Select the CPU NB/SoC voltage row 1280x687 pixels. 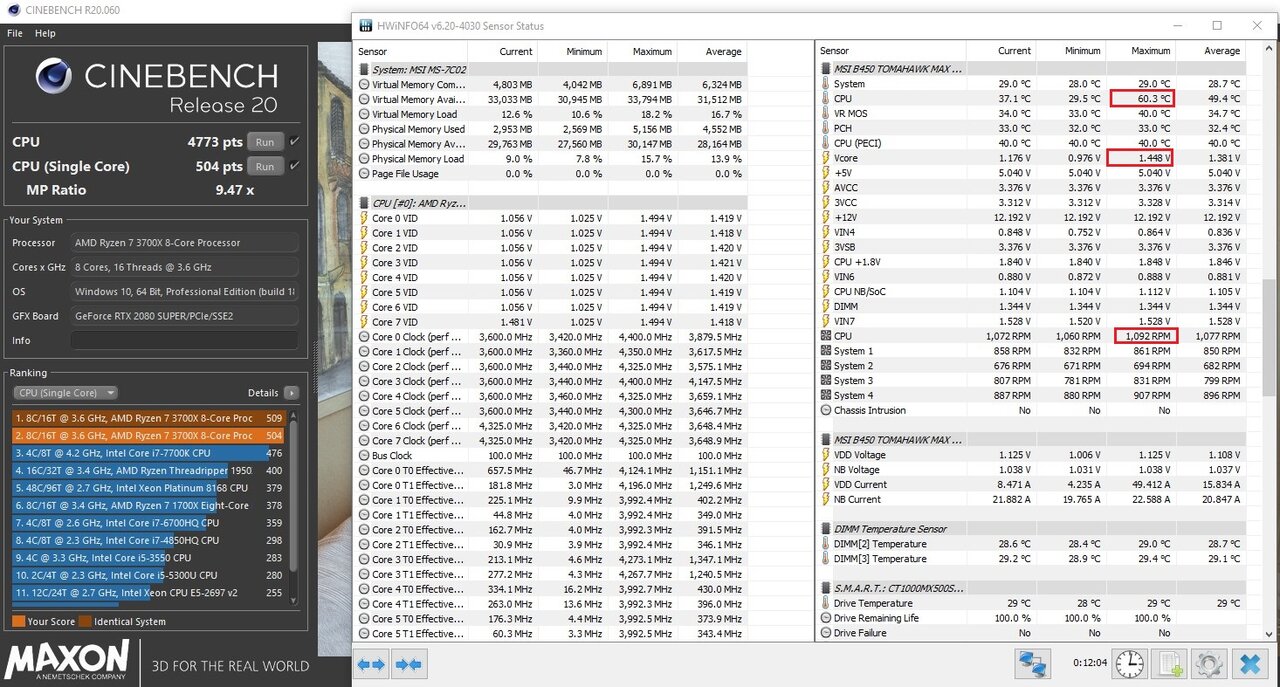1032,291
